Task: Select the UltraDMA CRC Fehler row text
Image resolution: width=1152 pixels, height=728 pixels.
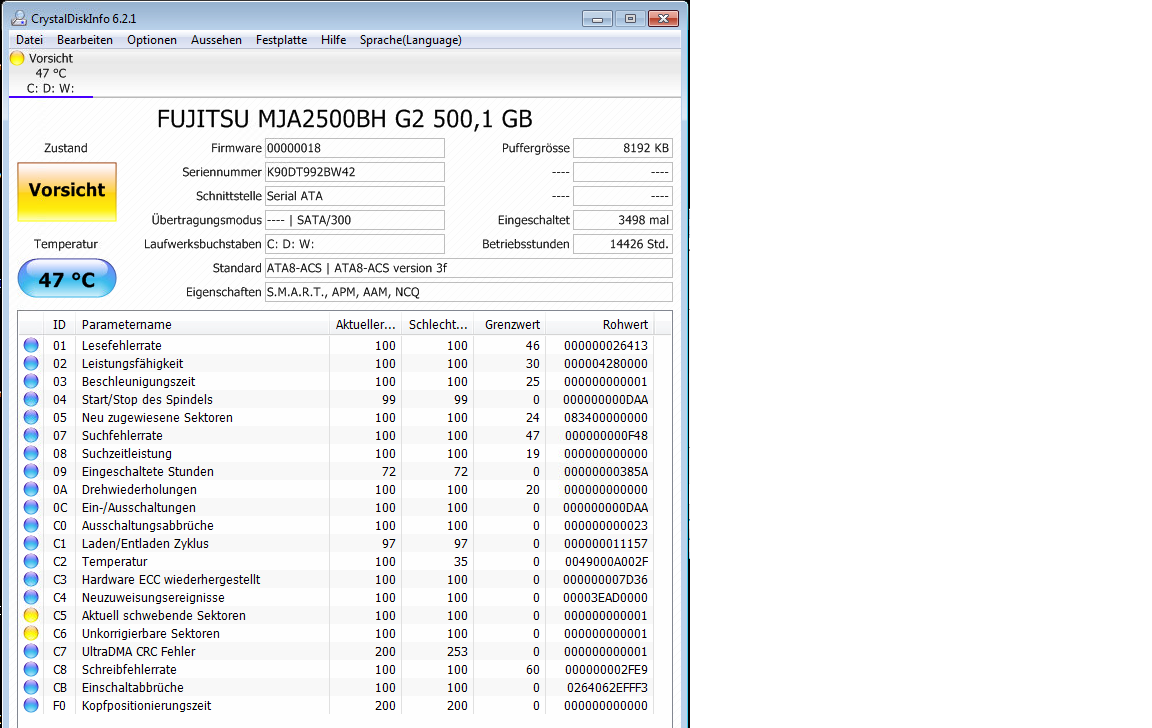Action: 139,652
